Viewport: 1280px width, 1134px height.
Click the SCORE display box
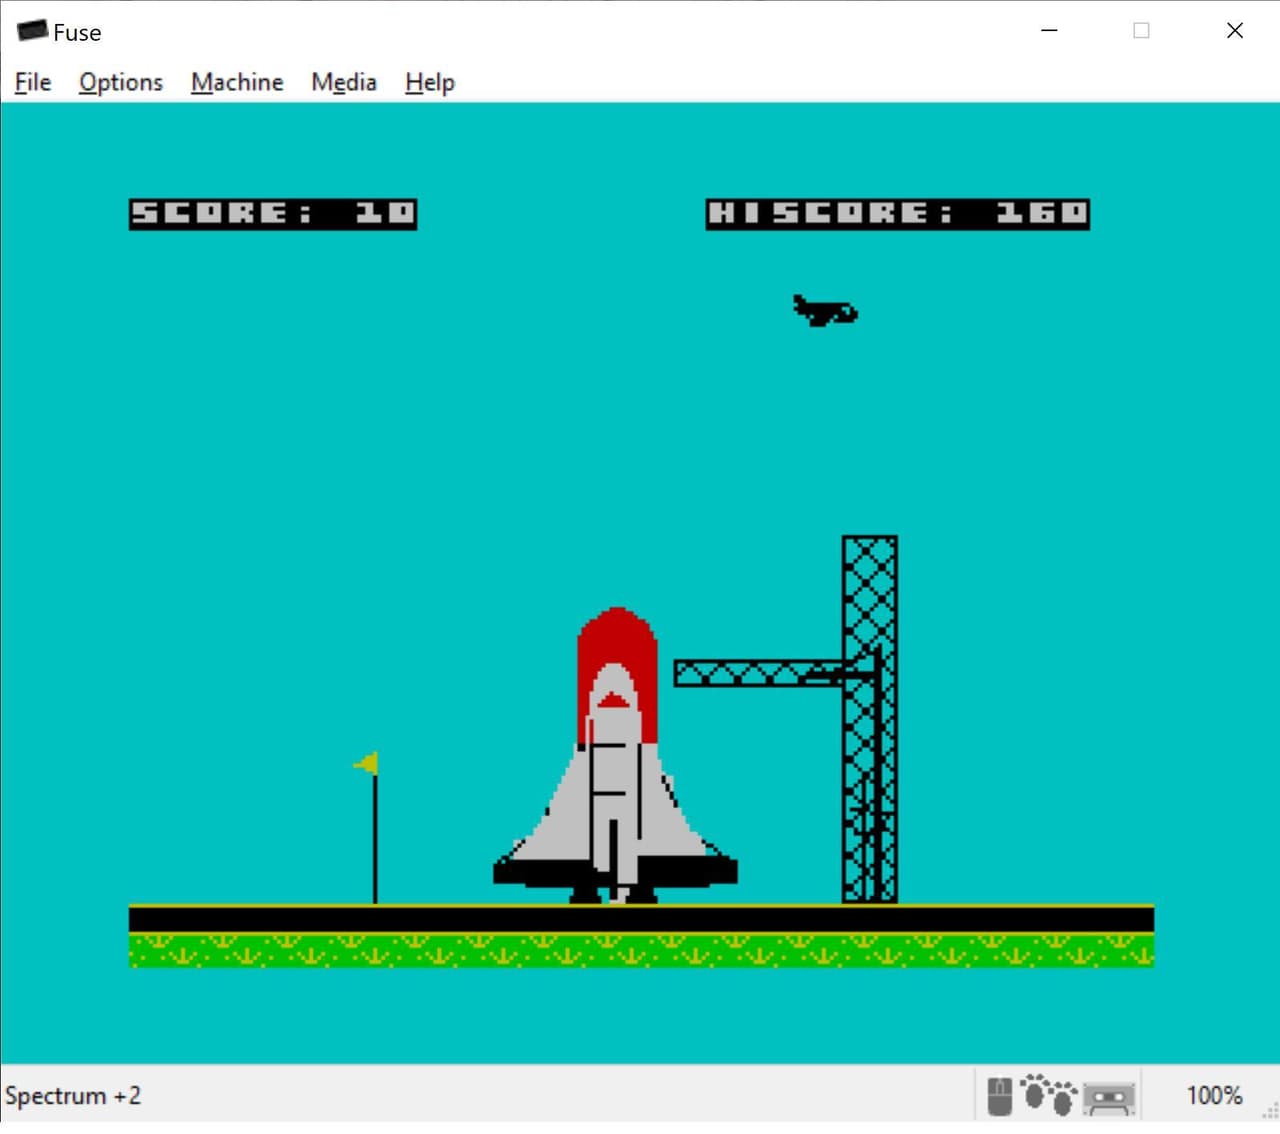[273, 214]
